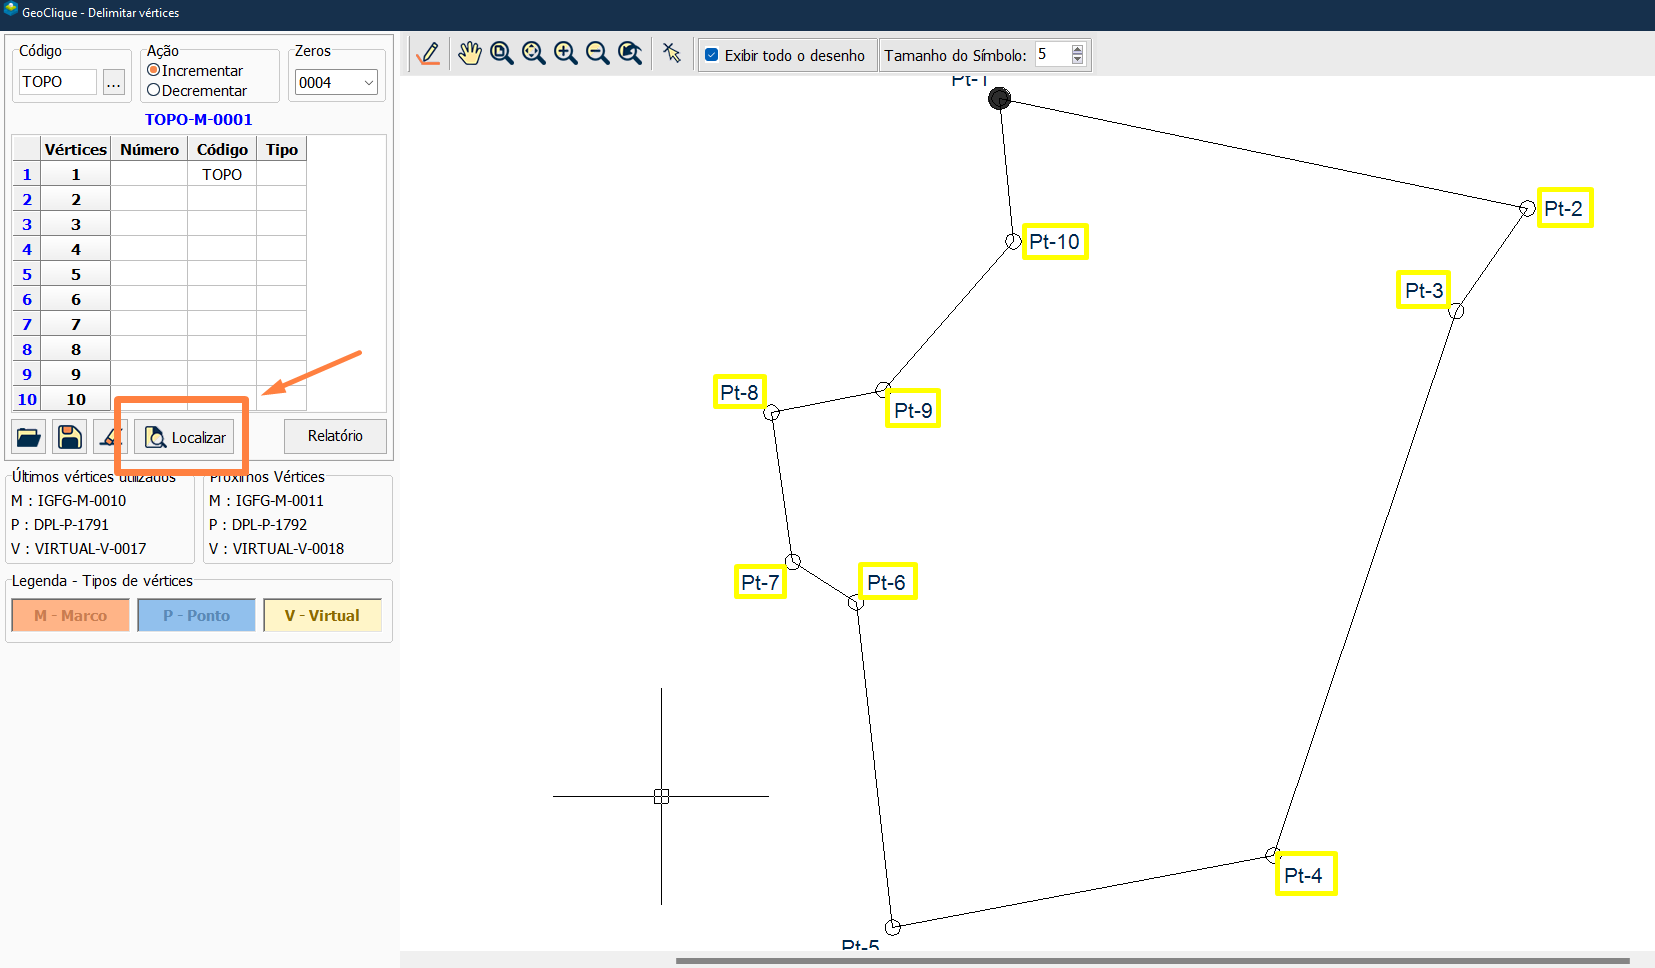1655x968 pixels.
Task: Activate the Pan hand tool
Action: [x=469, y=54]
